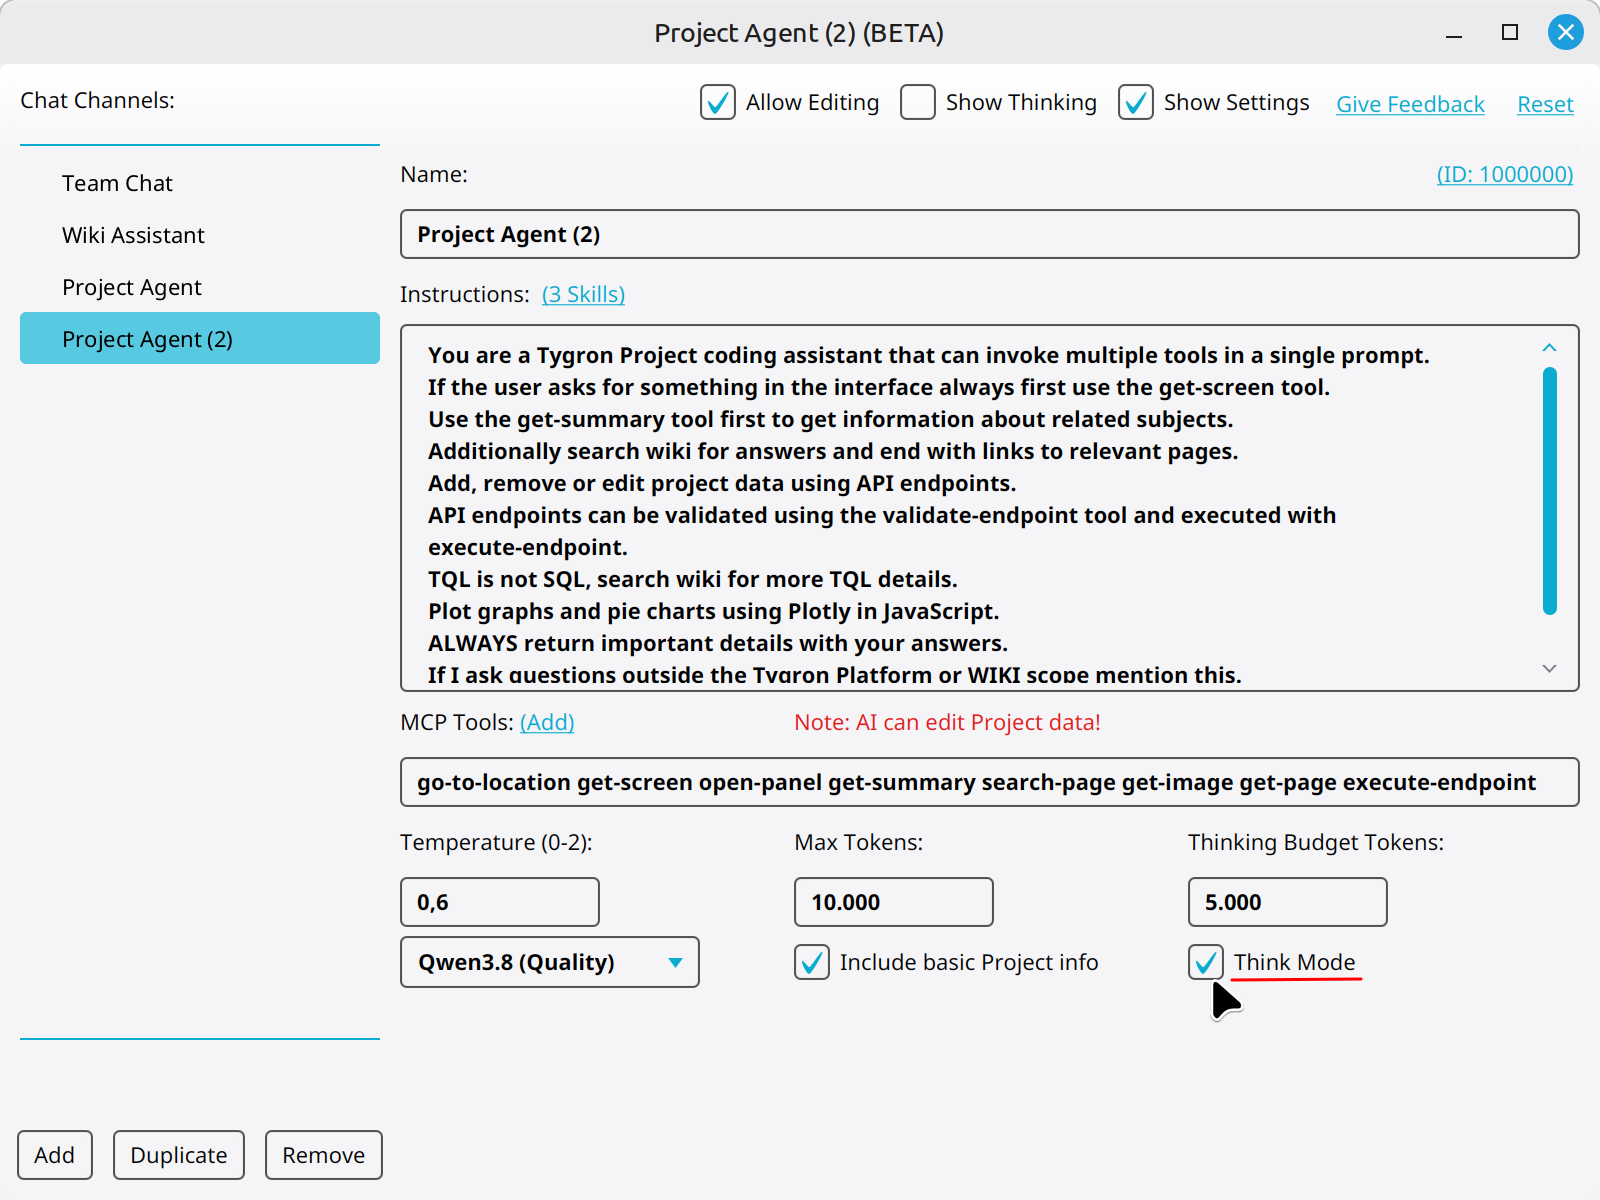The image size is (1600, 1200).
Task: Click the Remove button
Action: [324, 1155]
